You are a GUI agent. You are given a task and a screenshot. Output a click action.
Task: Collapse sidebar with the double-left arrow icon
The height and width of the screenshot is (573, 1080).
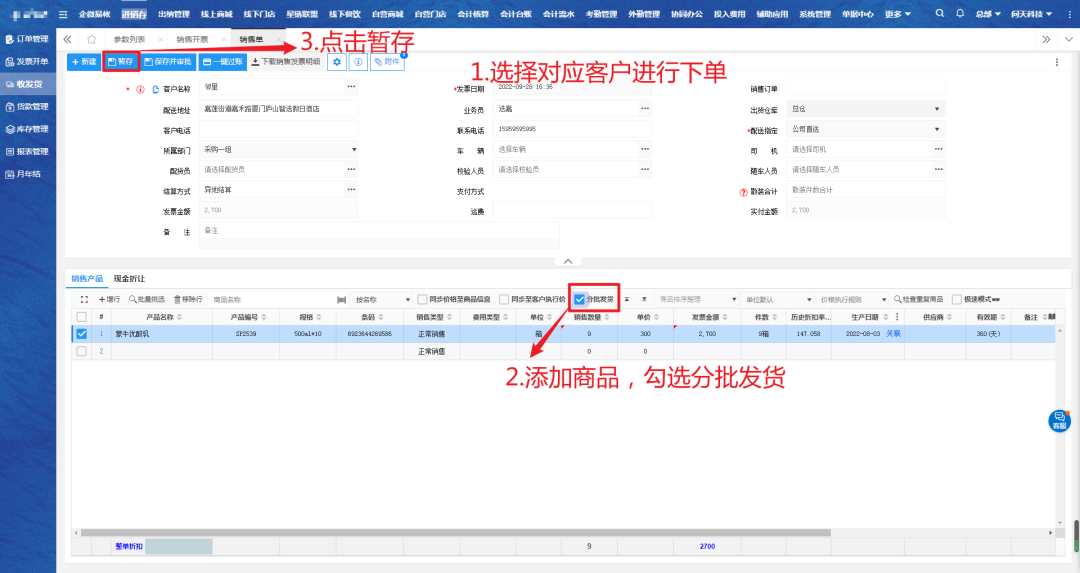pyautogui.click(x=68, y=38)
